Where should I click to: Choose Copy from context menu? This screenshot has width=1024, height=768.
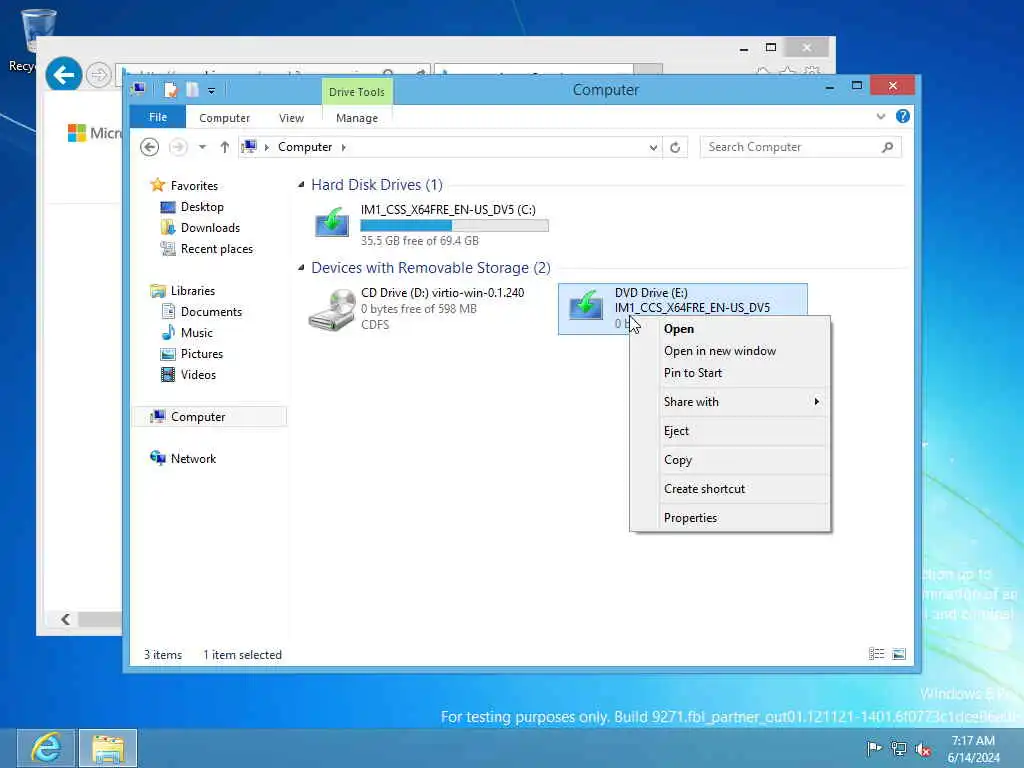[x=730, y=460]
